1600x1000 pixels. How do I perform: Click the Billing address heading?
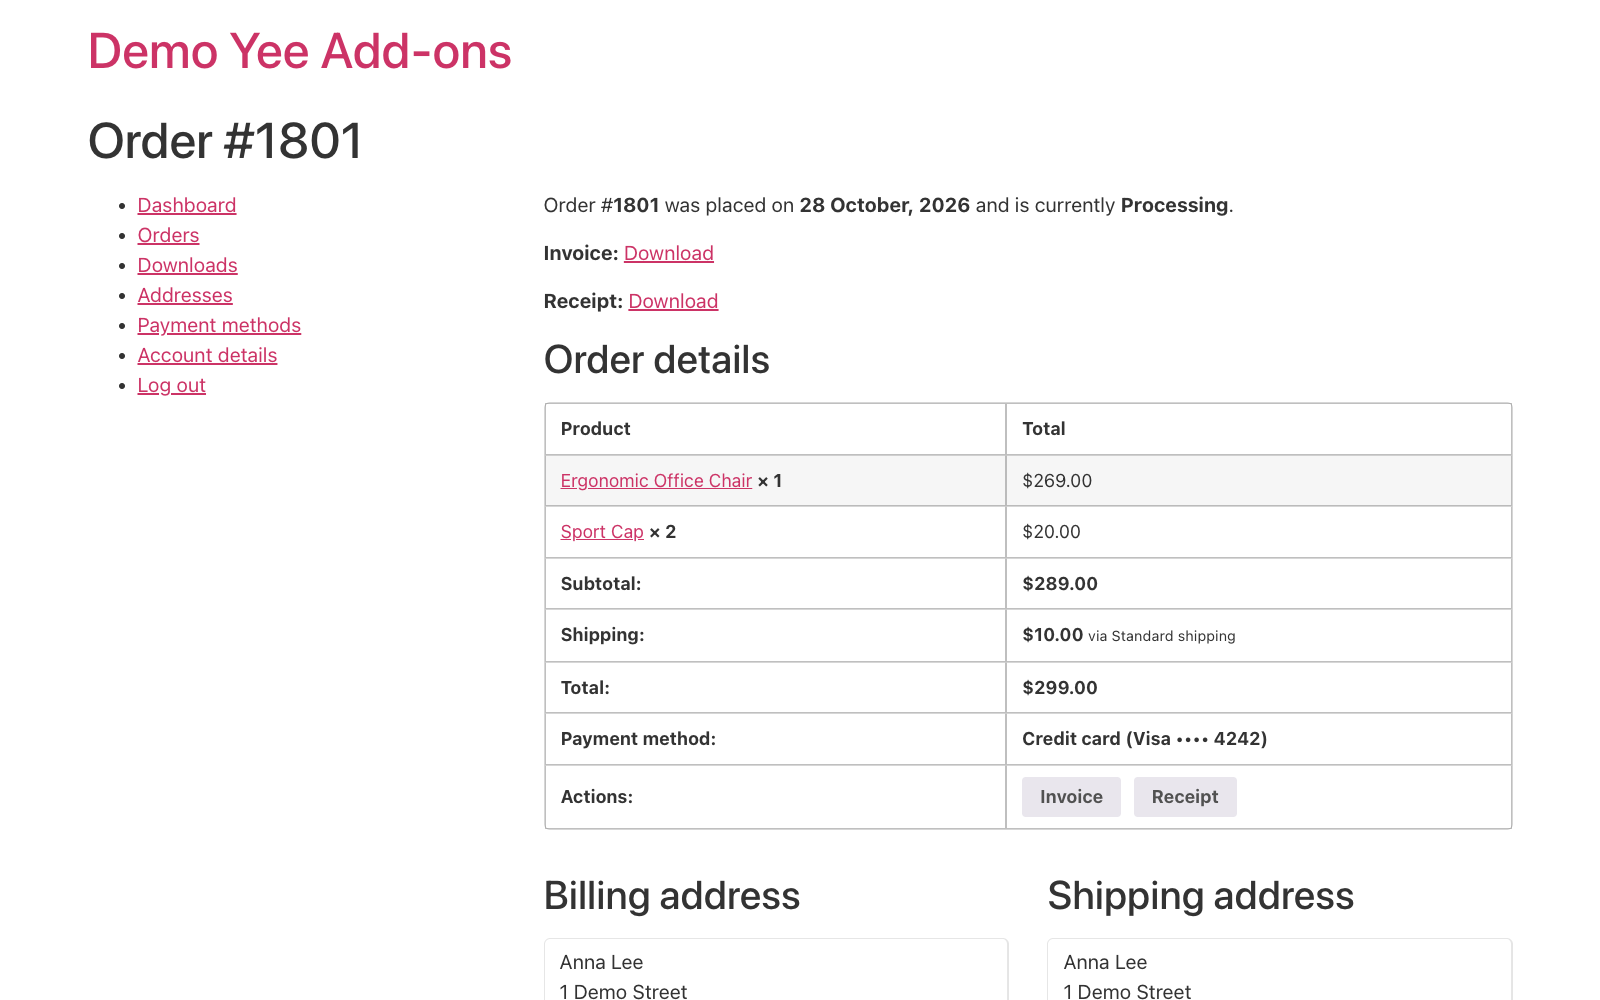(672, 896)
